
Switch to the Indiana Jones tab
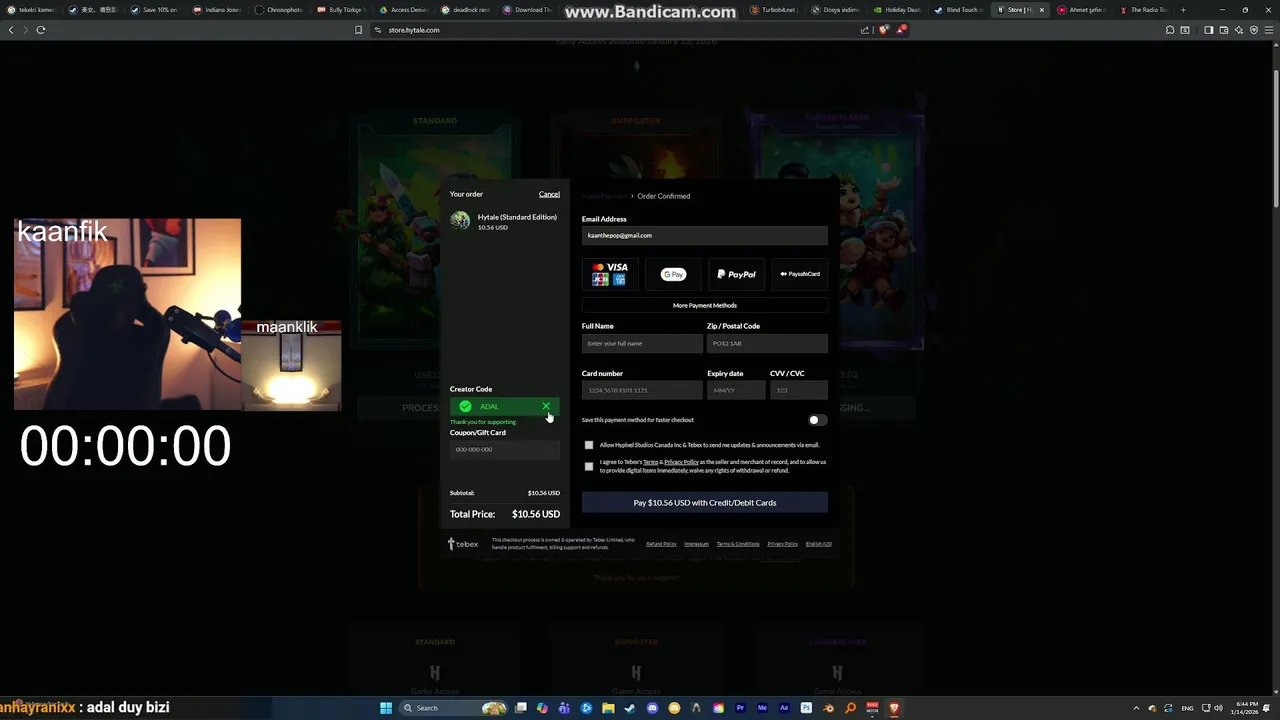point(216,10)
